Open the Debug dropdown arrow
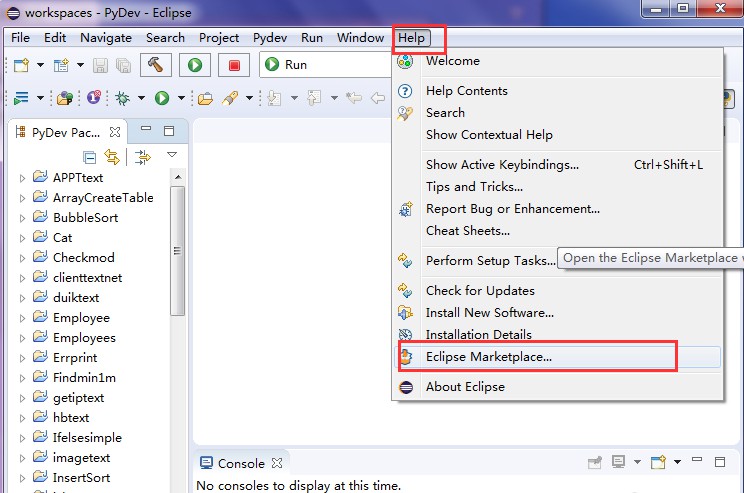This screenshot has width=744, height=493. [x=141, y=98]
